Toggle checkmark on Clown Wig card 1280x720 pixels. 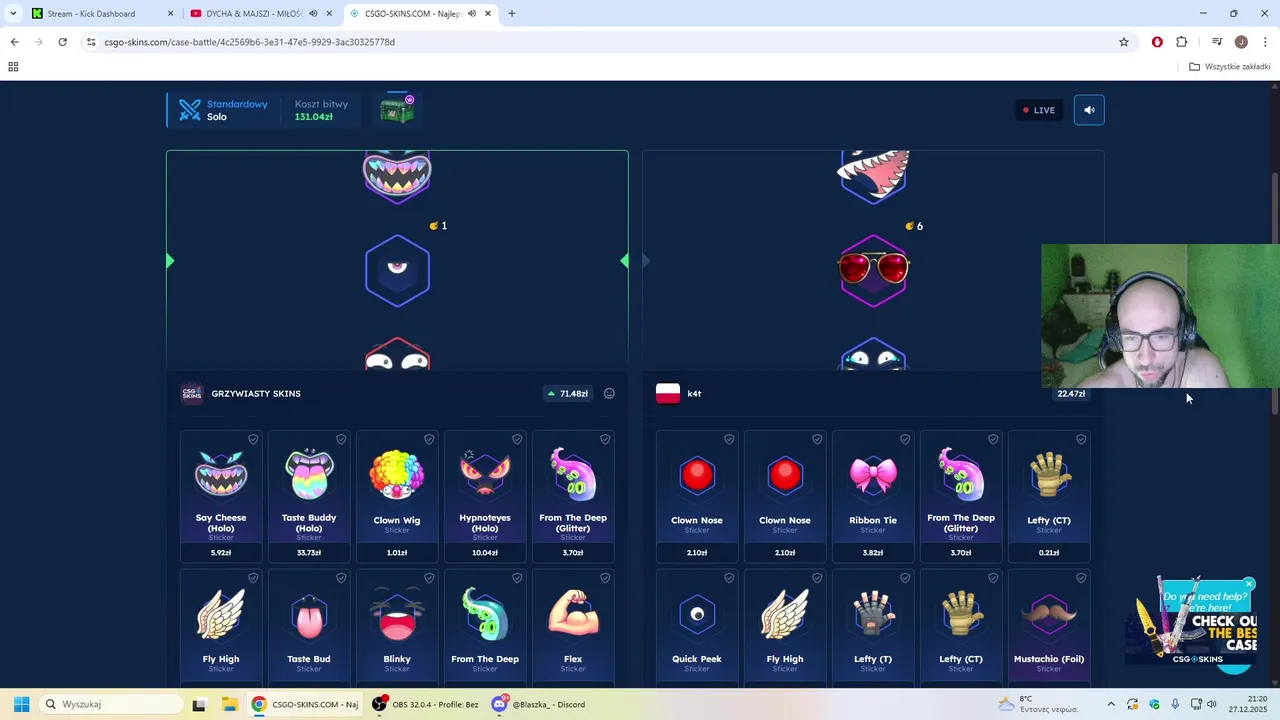[x=429, y=439]
